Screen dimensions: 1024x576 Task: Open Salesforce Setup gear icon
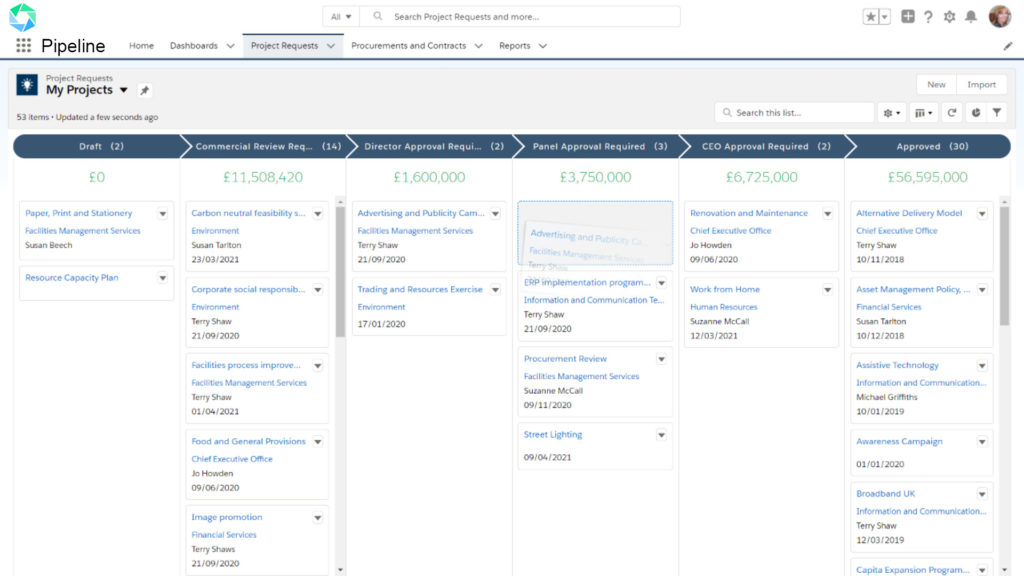tap(949, 16)
